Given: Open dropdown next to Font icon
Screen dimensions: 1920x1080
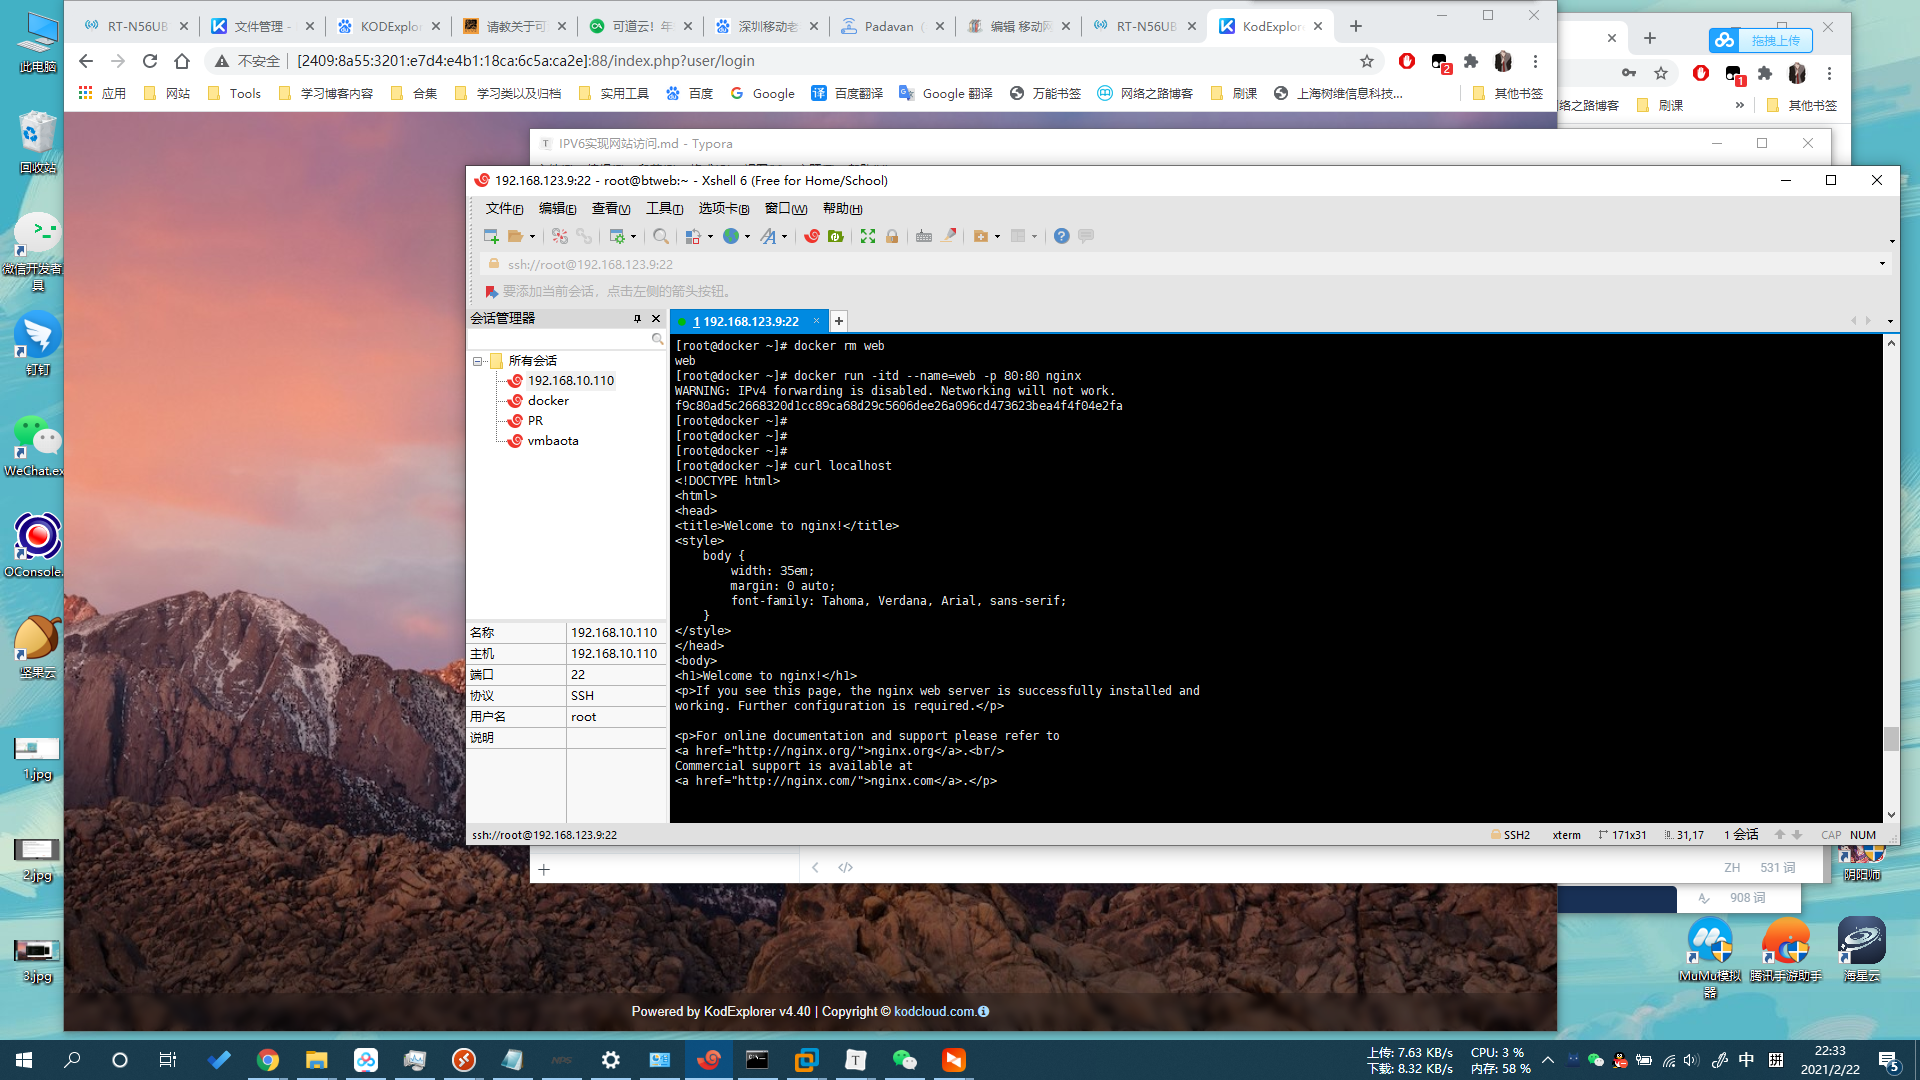Looking at the screenshot, I should 784,237.
